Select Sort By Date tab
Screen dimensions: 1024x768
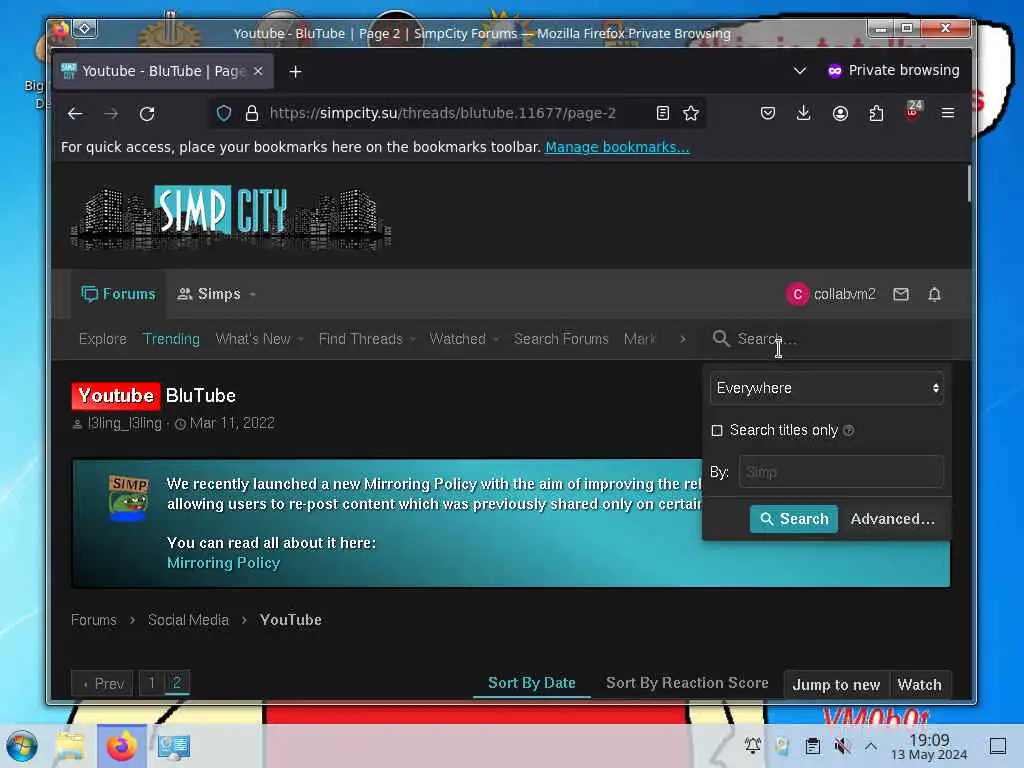(x=532, y=682)
